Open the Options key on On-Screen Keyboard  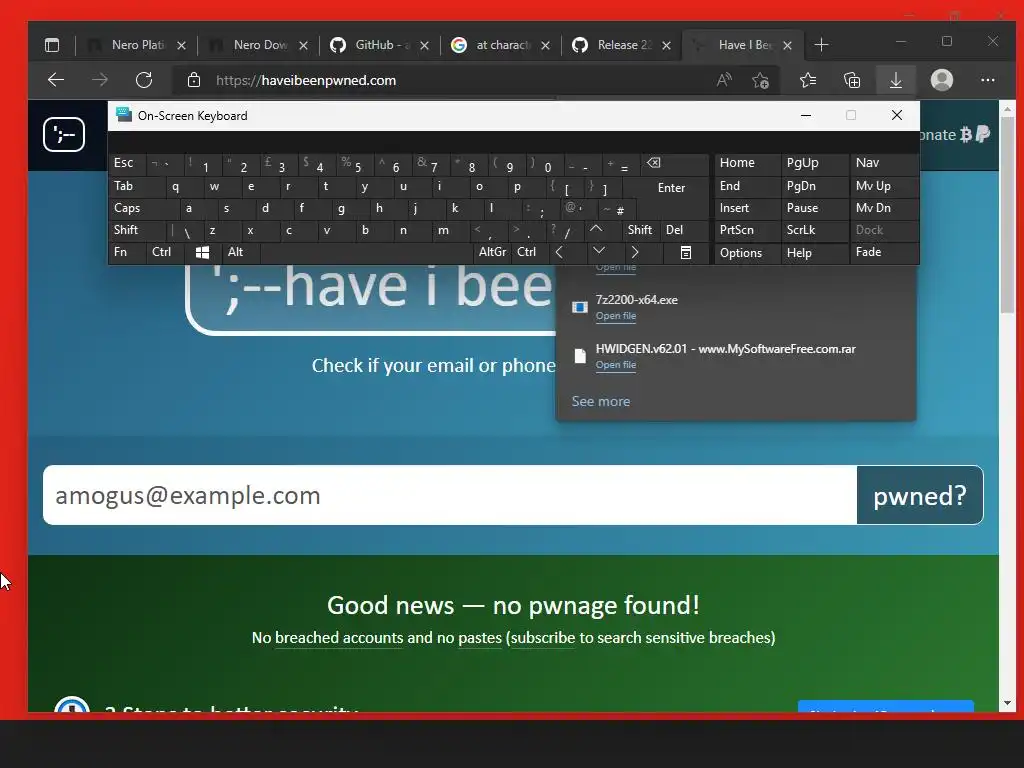tap(747, 253)
